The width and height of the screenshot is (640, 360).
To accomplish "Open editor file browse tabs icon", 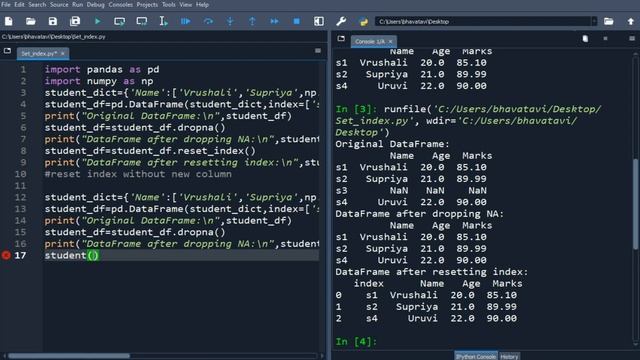I will coord(7,51).
